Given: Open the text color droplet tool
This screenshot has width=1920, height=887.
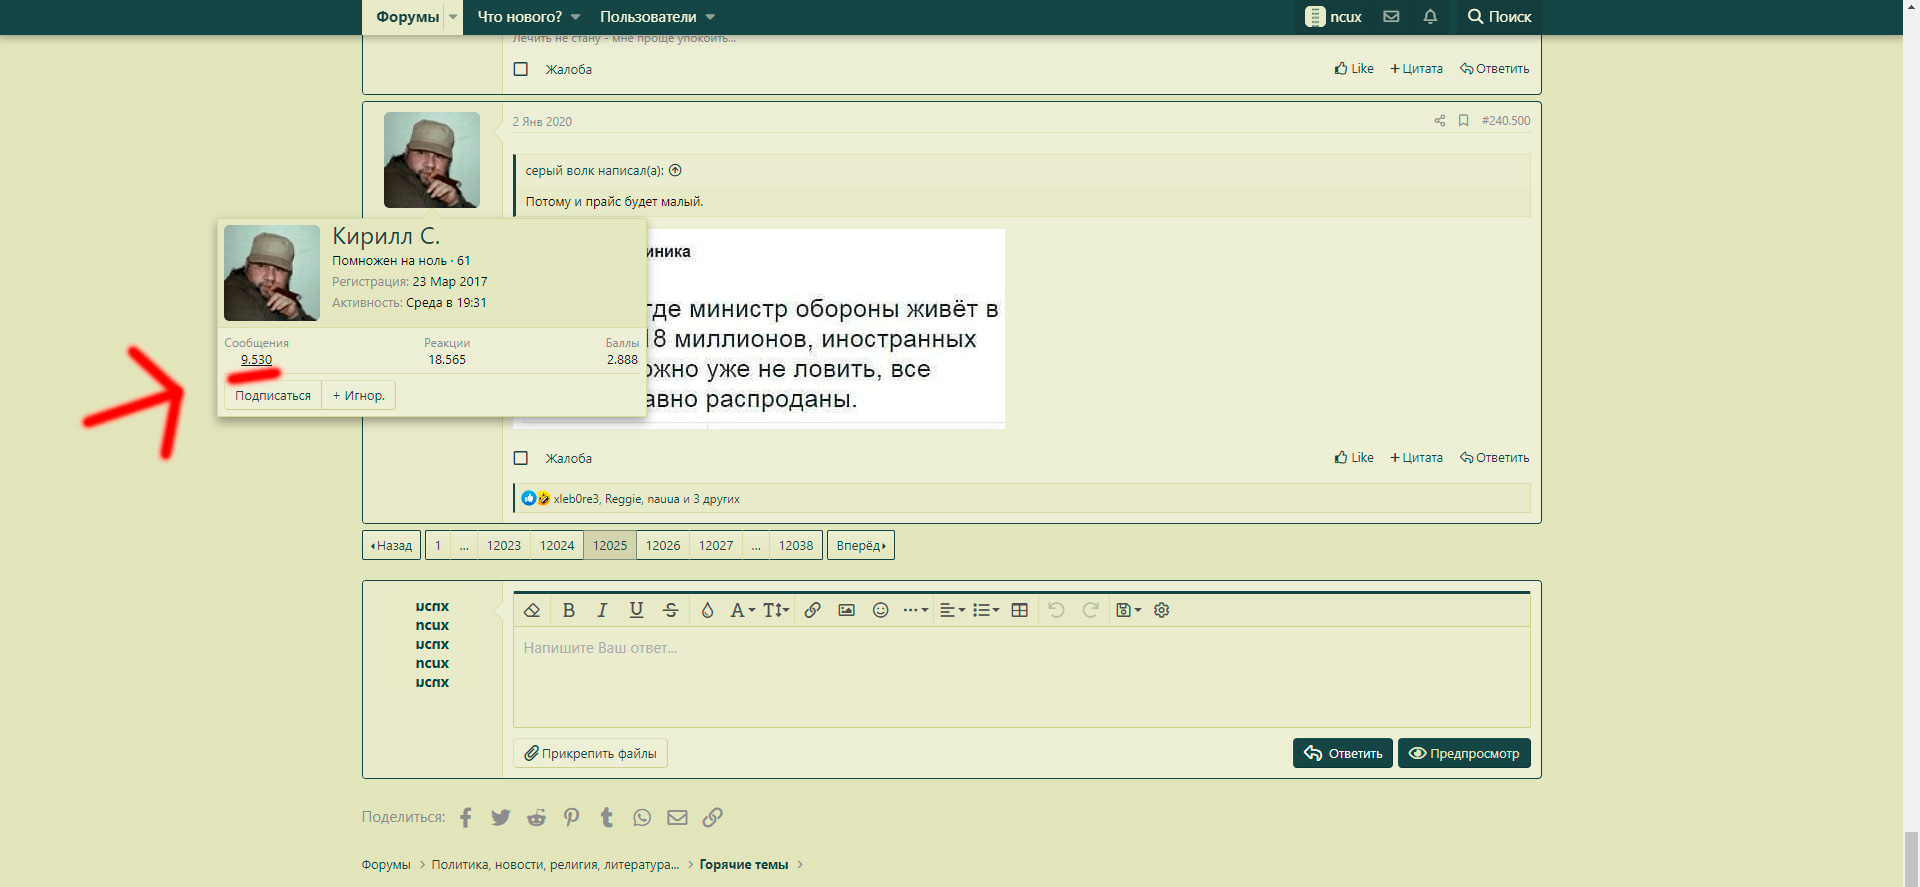Looking at the screenshot, I should pos(707,610).
